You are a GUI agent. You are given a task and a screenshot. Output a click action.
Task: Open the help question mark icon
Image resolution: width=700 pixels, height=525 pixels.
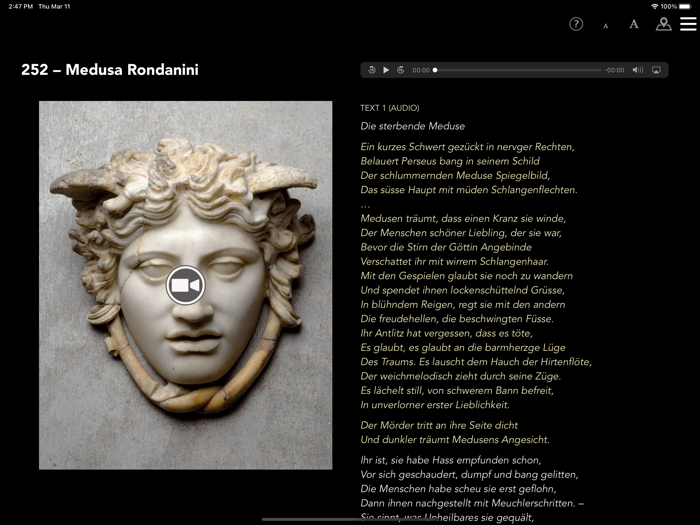point(576,24)
